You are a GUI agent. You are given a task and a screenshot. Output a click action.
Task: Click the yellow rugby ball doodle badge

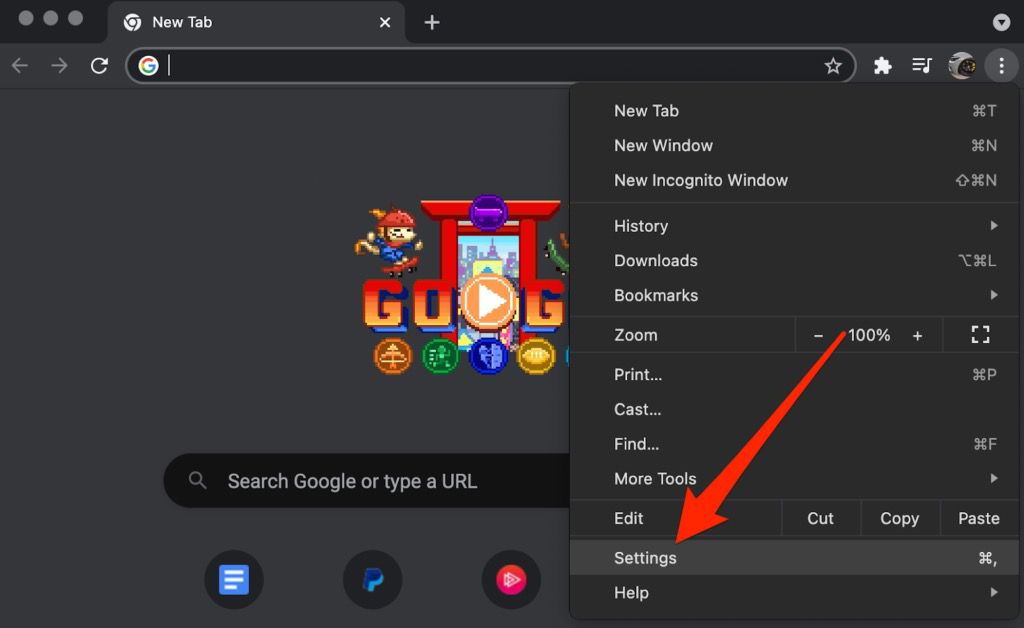pyautogui.click(x=536, y=356)
